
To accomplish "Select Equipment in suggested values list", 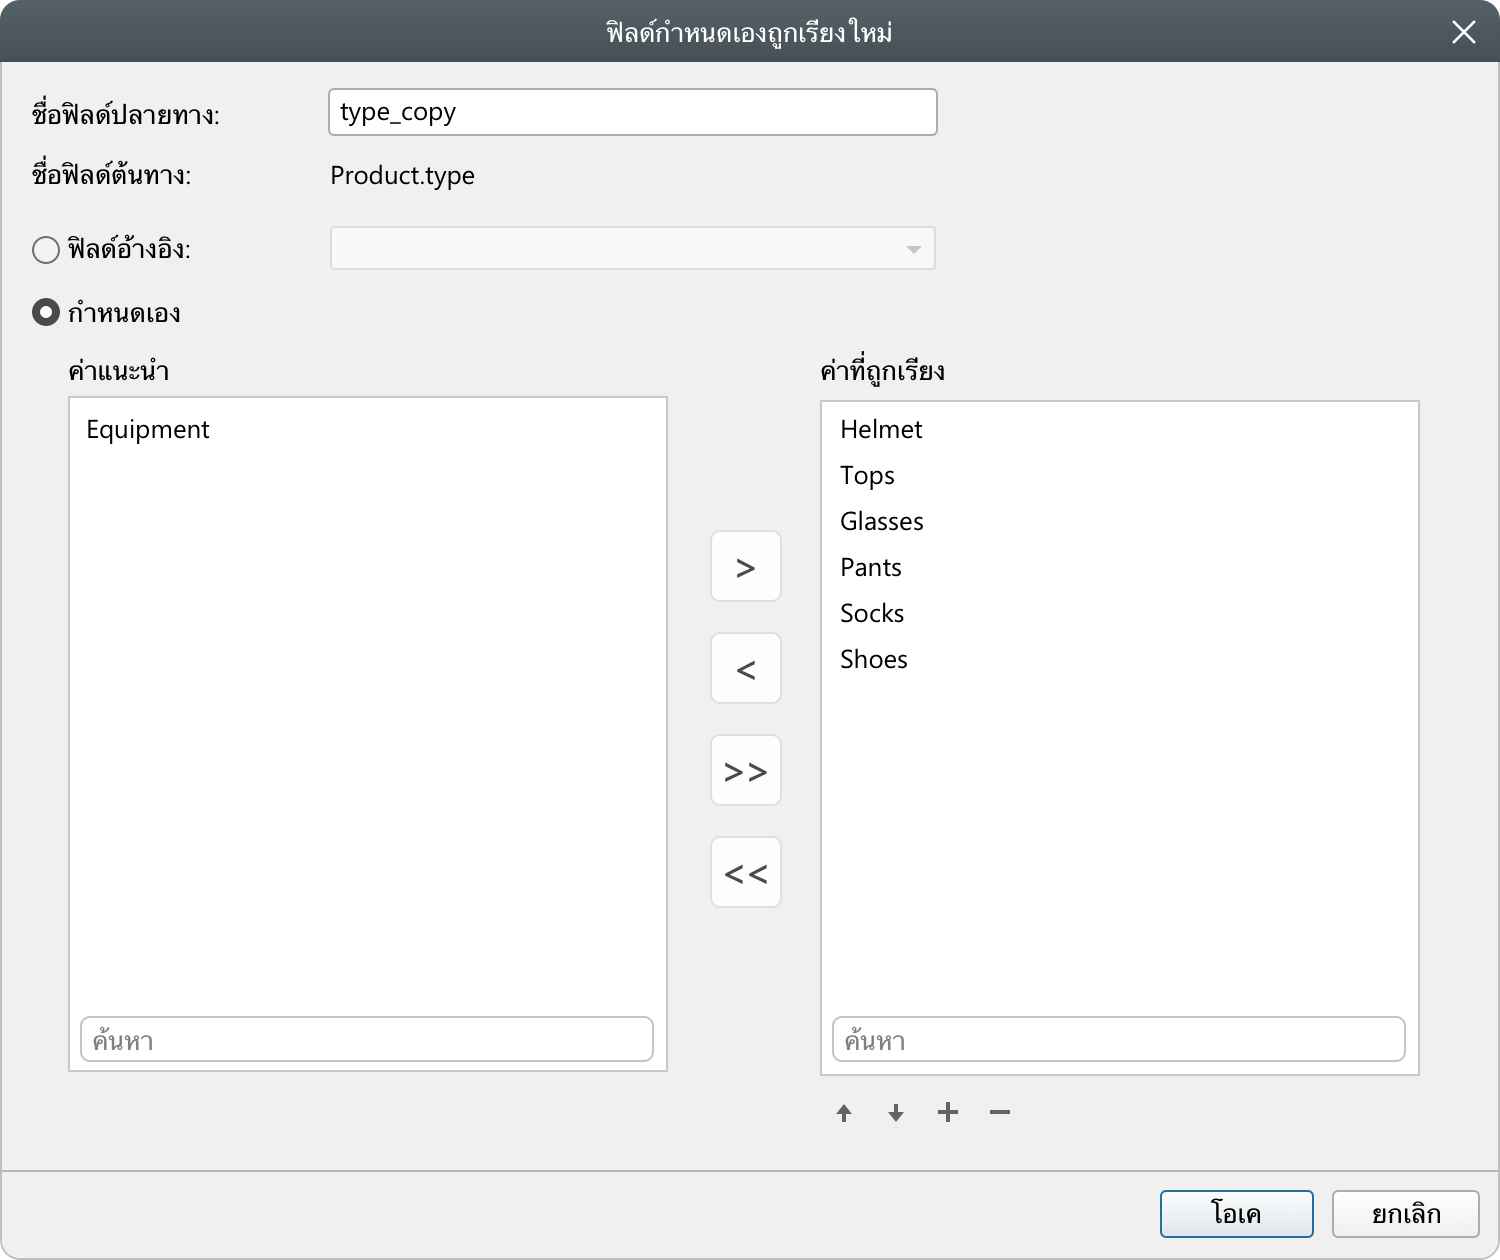I will coord(148,430).
